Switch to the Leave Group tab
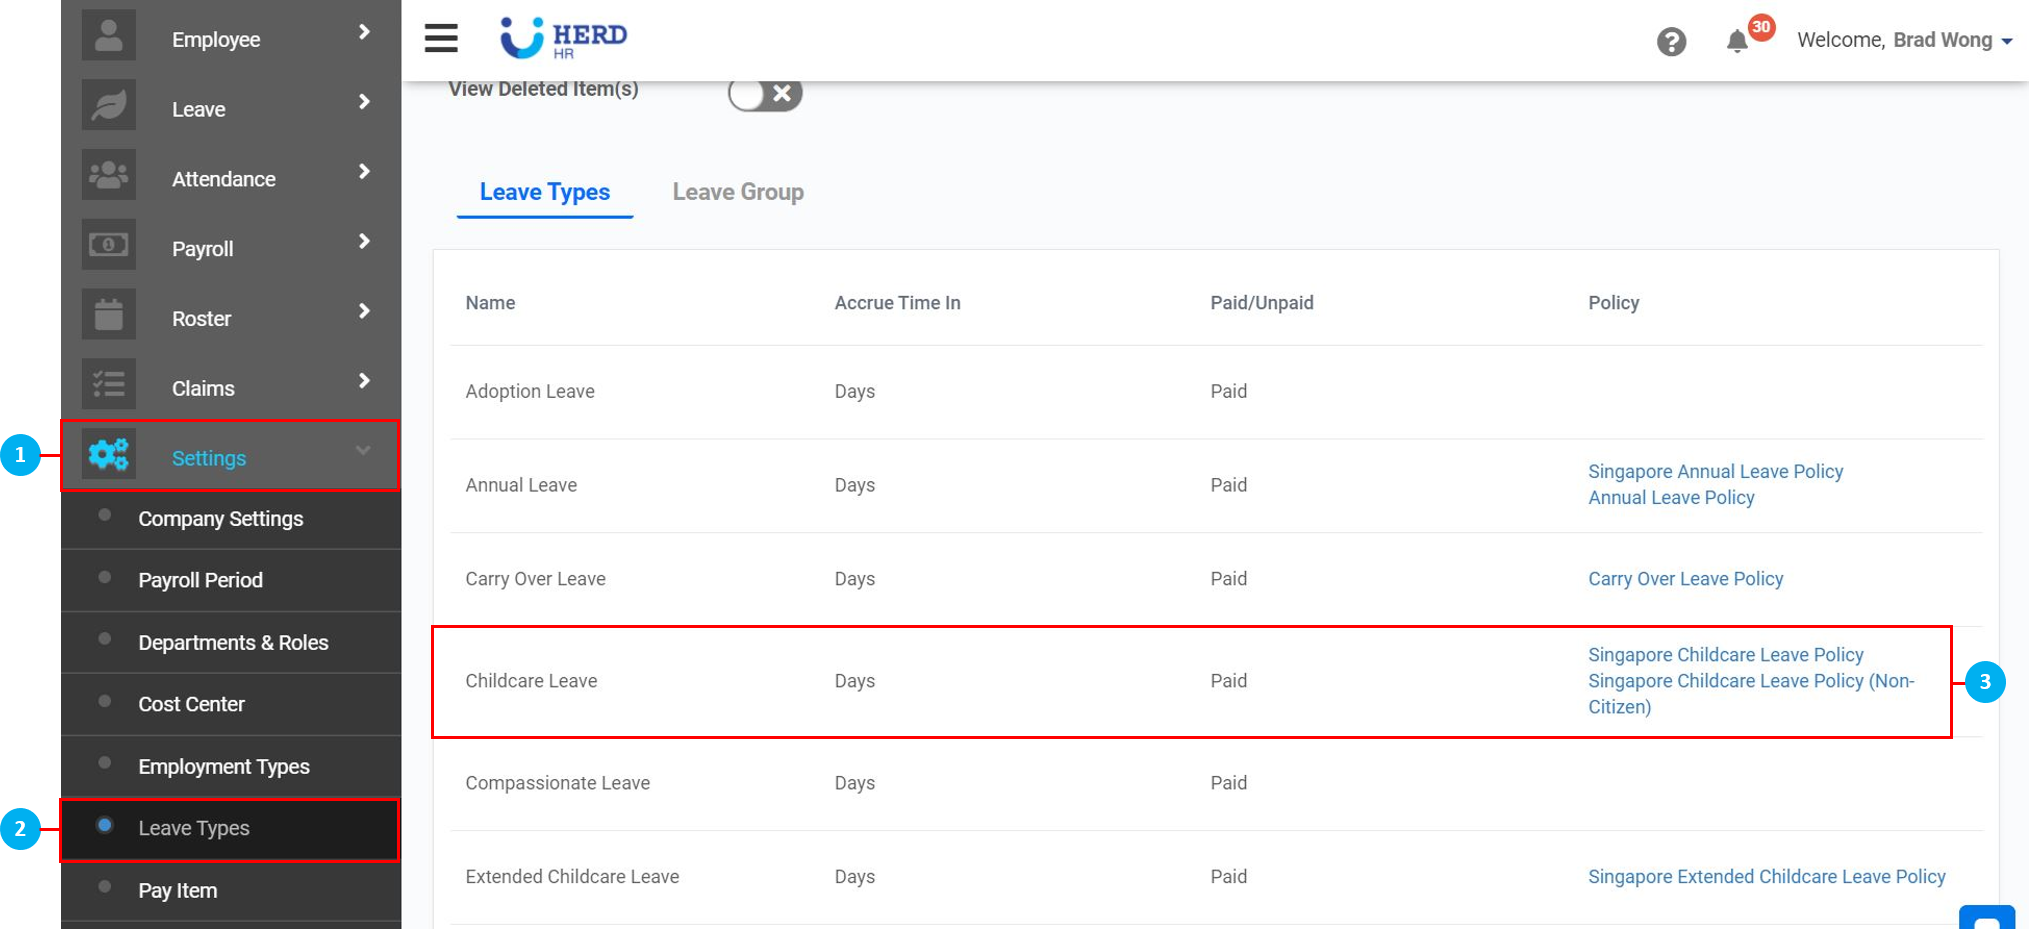The height and width of the screenshot is (929, 2029). (737, 192)
